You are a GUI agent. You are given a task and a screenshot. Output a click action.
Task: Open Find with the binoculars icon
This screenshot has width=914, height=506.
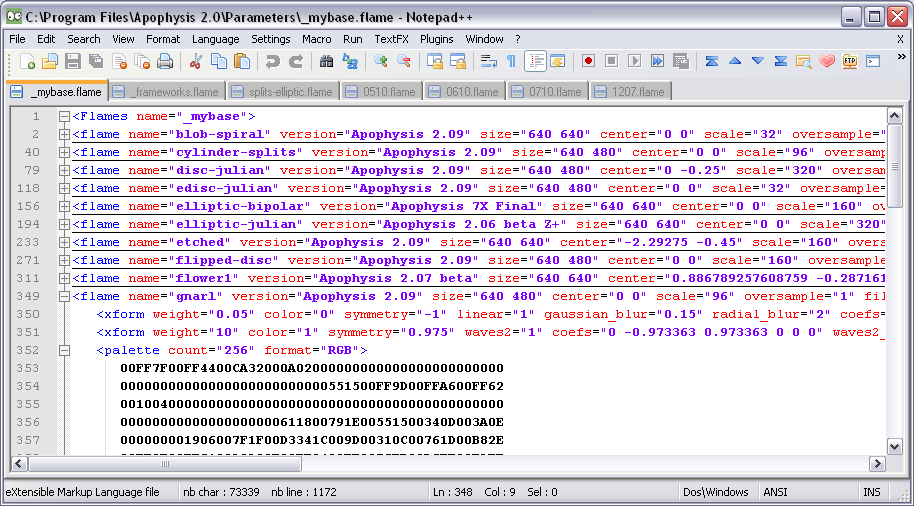[326, 61]
